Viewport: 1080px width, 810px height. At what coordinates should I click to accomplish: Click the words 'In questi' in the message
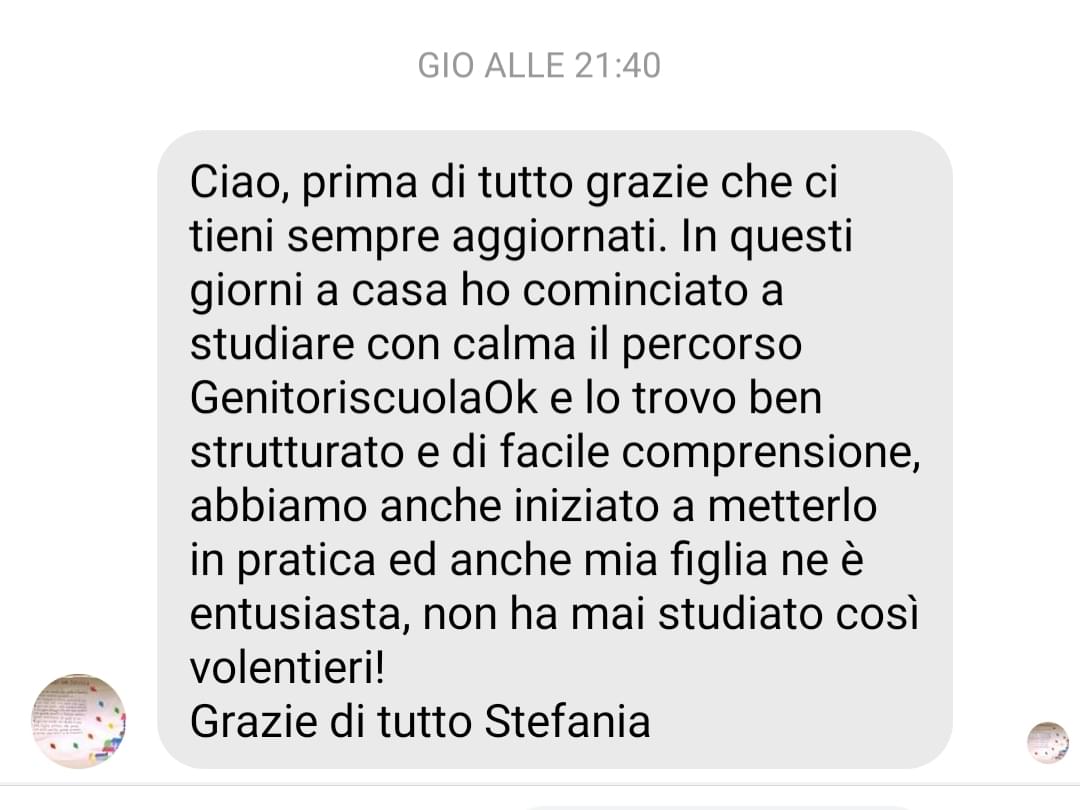click(767, 237)
